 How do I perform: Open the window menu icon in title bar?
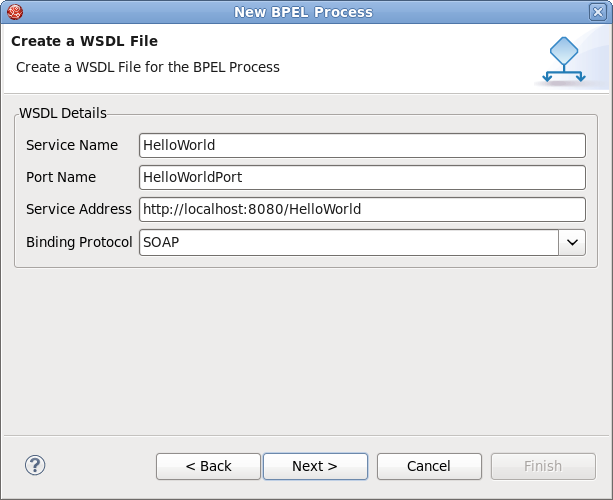(11, 12)
